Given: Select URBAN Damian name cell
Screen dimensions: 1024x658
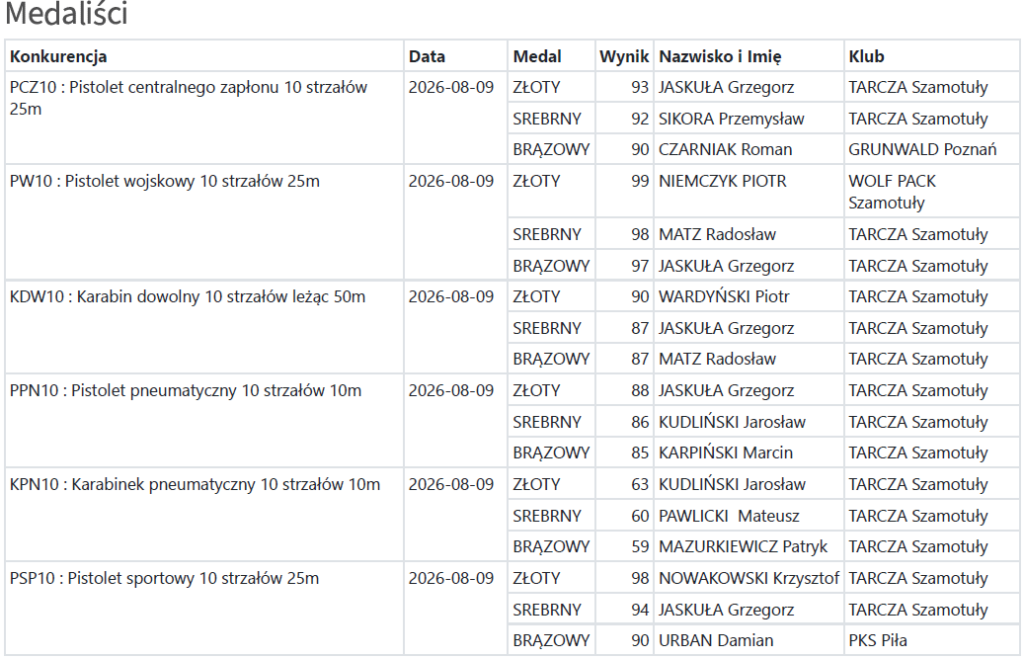Looking at the screenshot, I should 748,640.
